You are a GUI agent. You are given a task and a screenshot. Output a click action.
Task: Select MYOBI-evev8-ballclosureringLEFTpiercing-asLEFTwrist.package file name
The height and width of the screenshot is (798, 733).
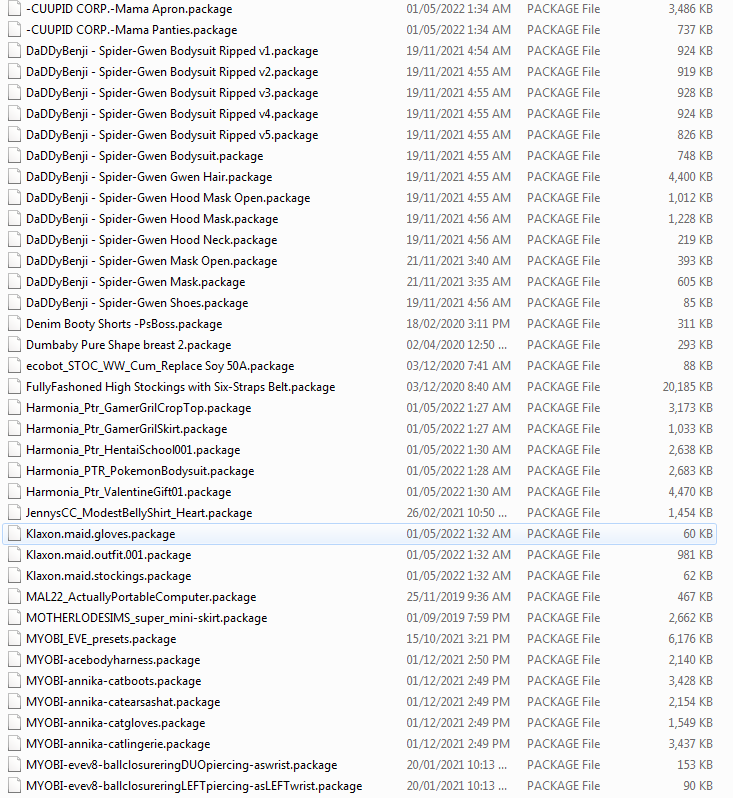(x=194, y=786)
